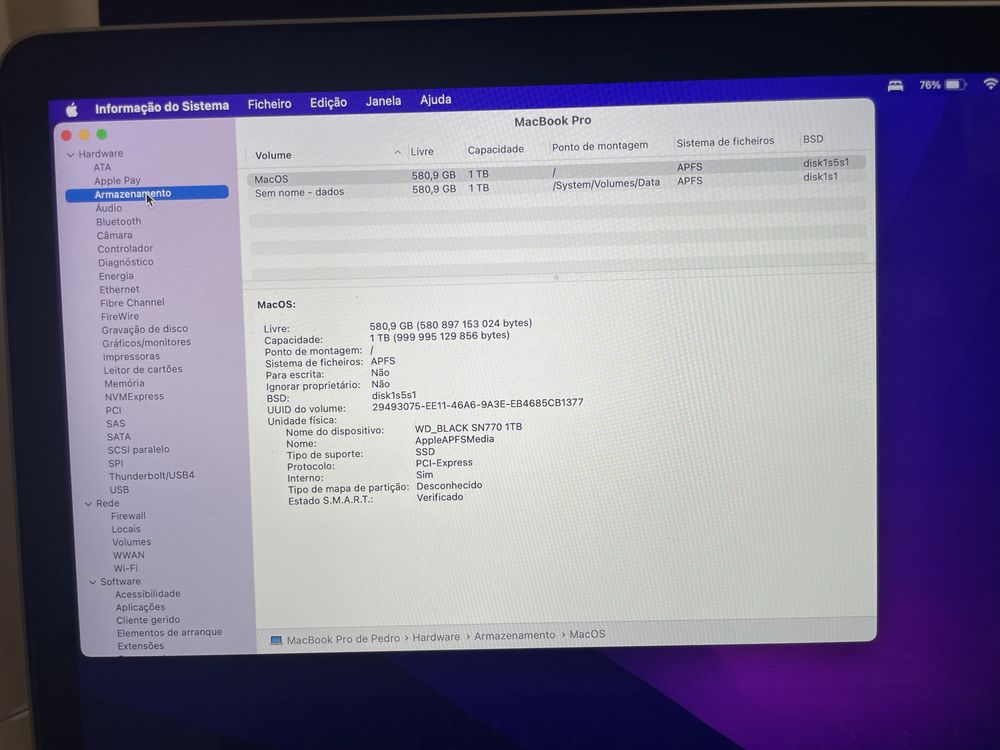This screenshot has height=750, width=1000.
Task: Collapse the Rede section
Action: (x=89, y=504)
